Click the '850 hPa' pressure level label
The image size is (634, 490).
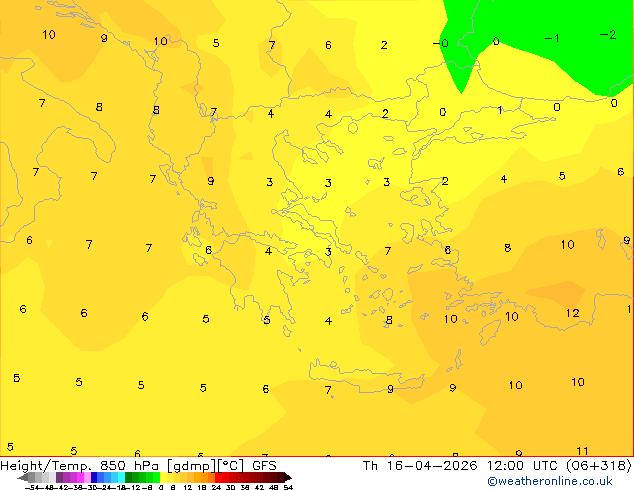click(129, 466)
